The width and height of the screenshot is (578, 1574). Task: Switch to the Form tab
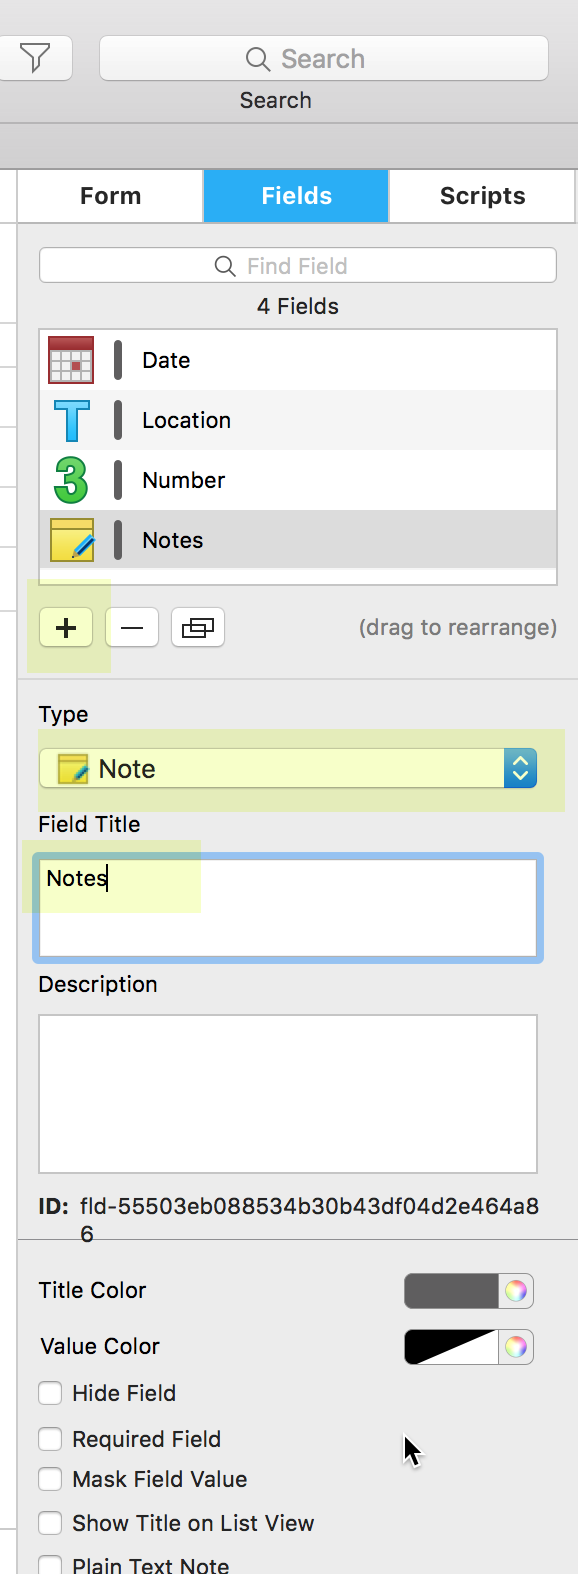click(111, 196)
